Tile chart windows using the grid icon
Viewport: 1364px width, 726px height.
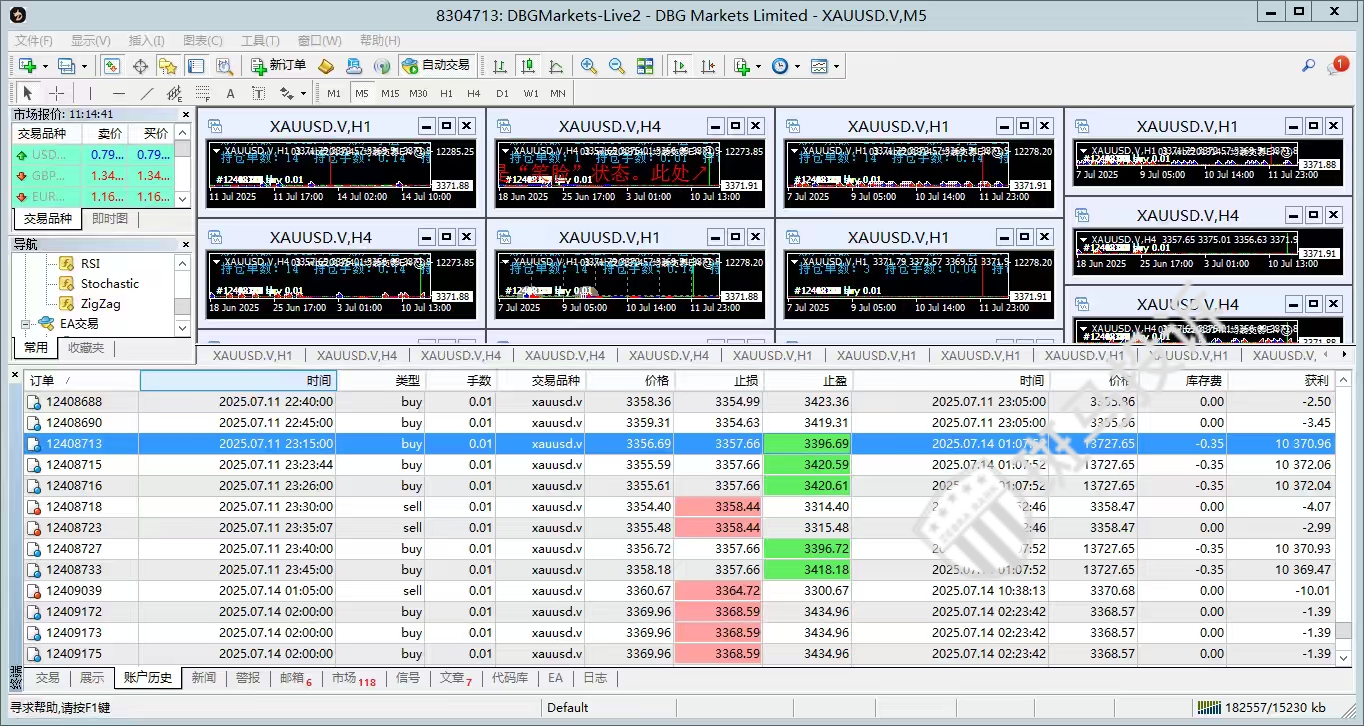click(x=645, y=66)
